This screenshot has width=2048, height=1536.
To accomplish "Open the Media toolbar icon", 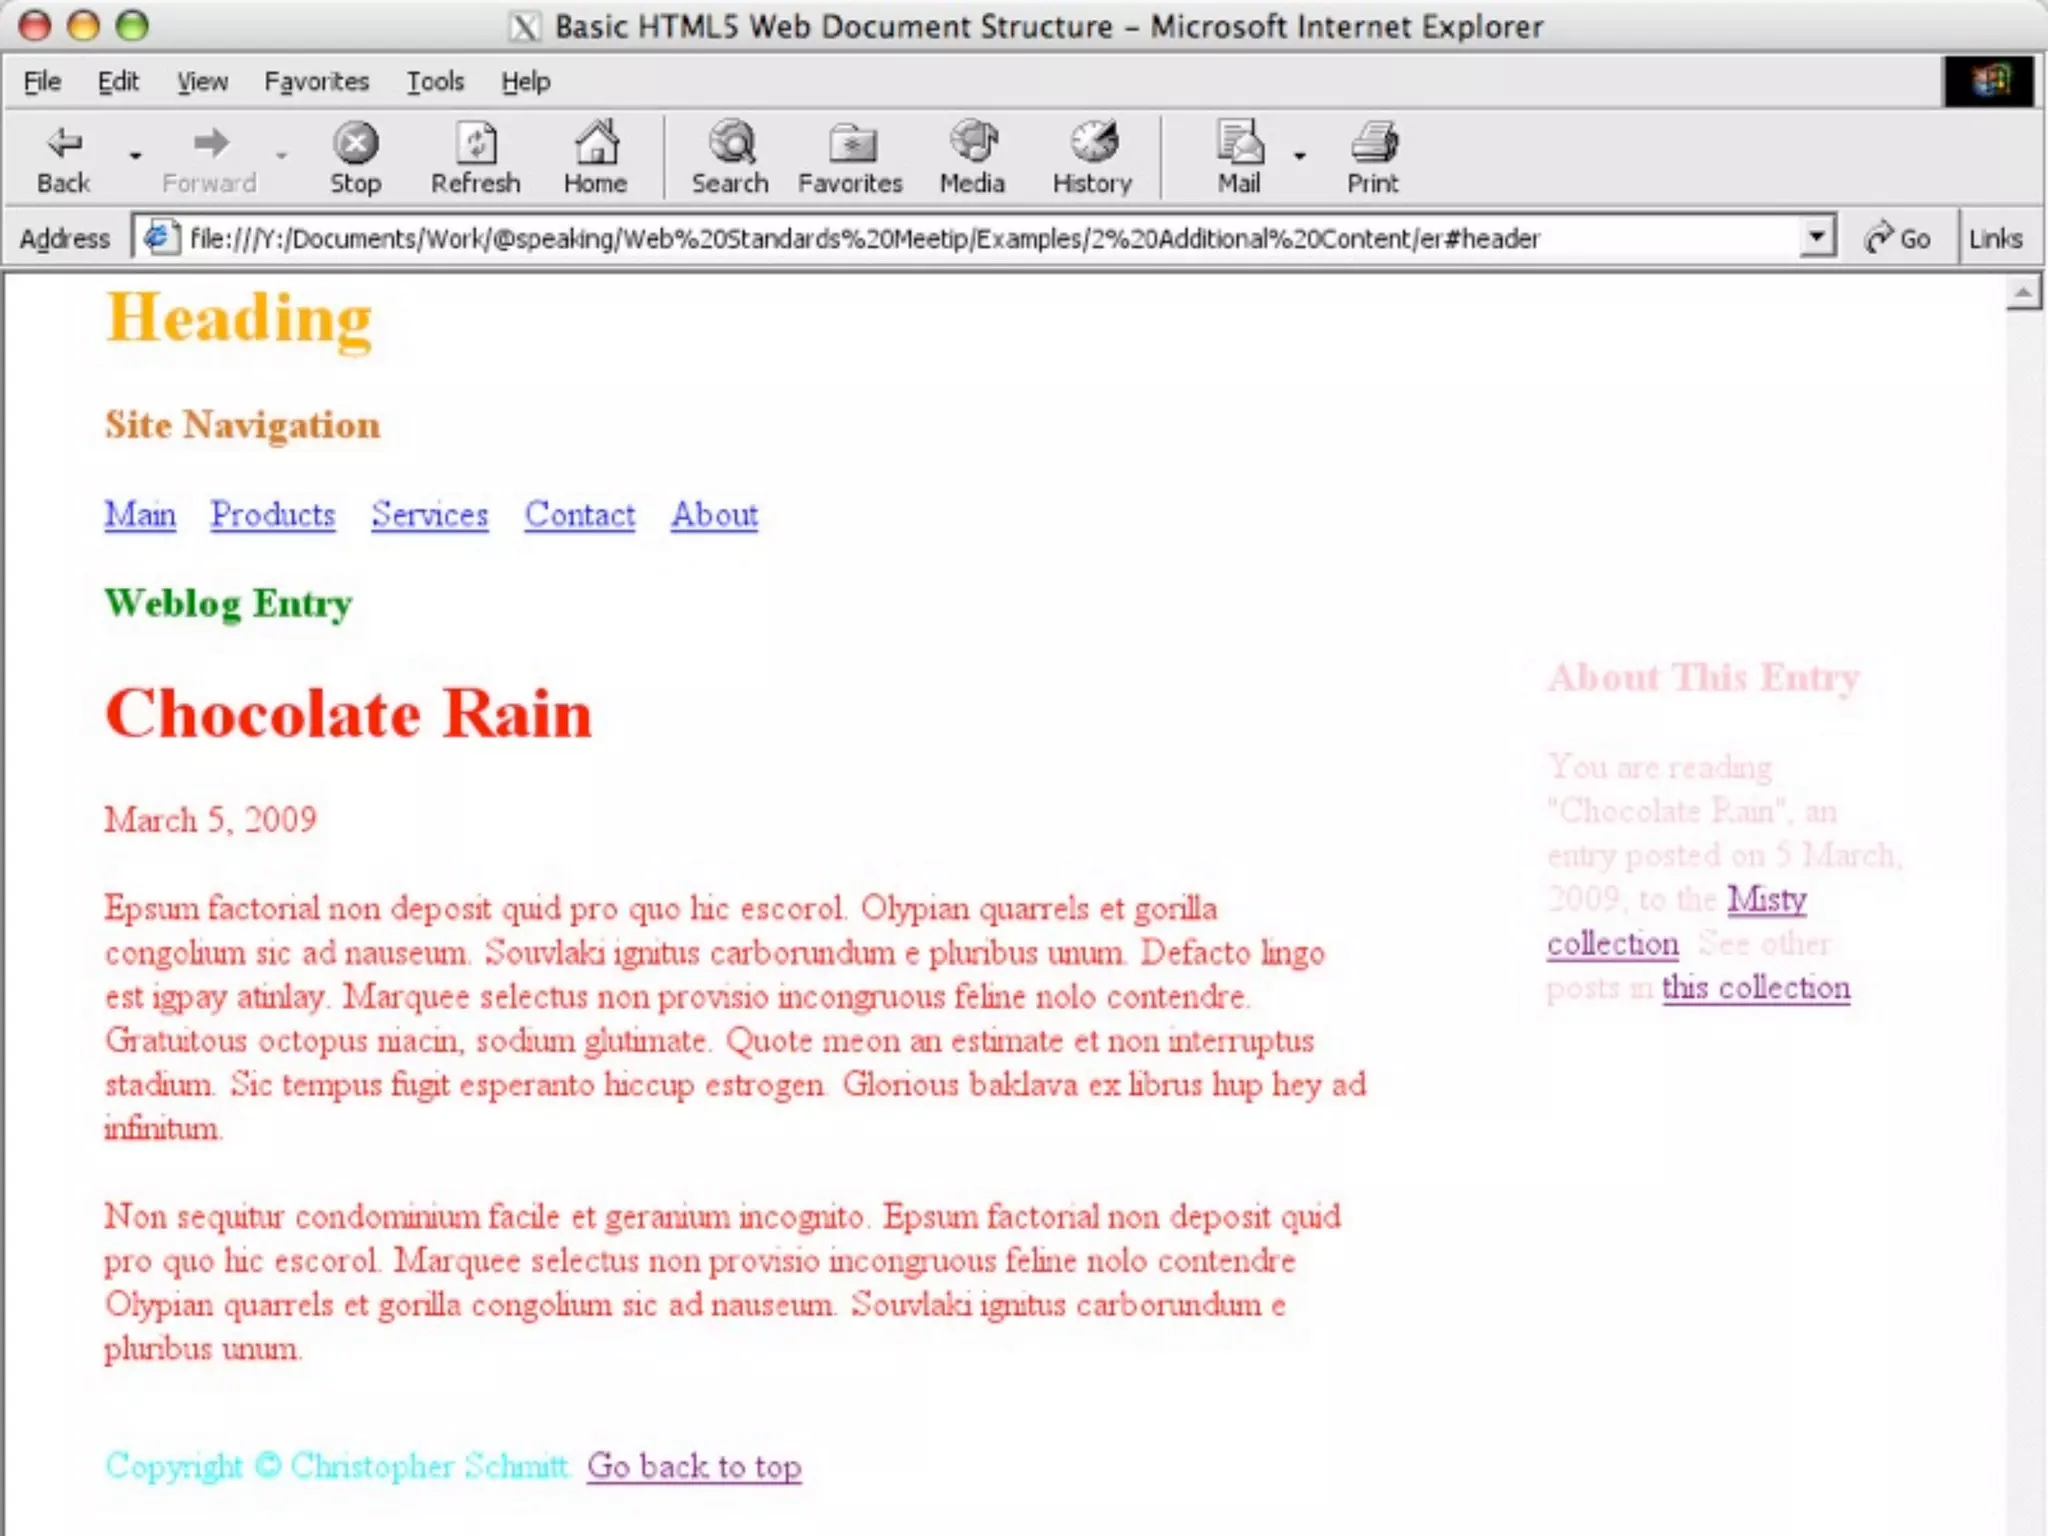I will pyautogui.click(x=973, y=145).
